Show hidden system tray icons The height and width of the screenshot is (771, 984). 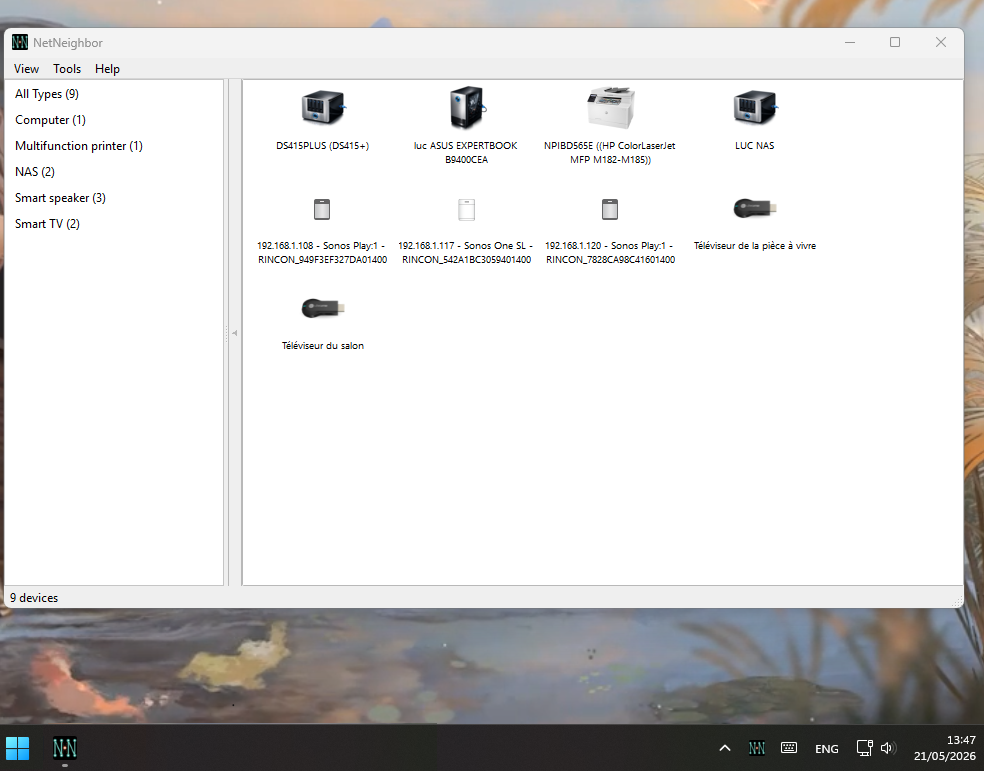tap(725, 748)
